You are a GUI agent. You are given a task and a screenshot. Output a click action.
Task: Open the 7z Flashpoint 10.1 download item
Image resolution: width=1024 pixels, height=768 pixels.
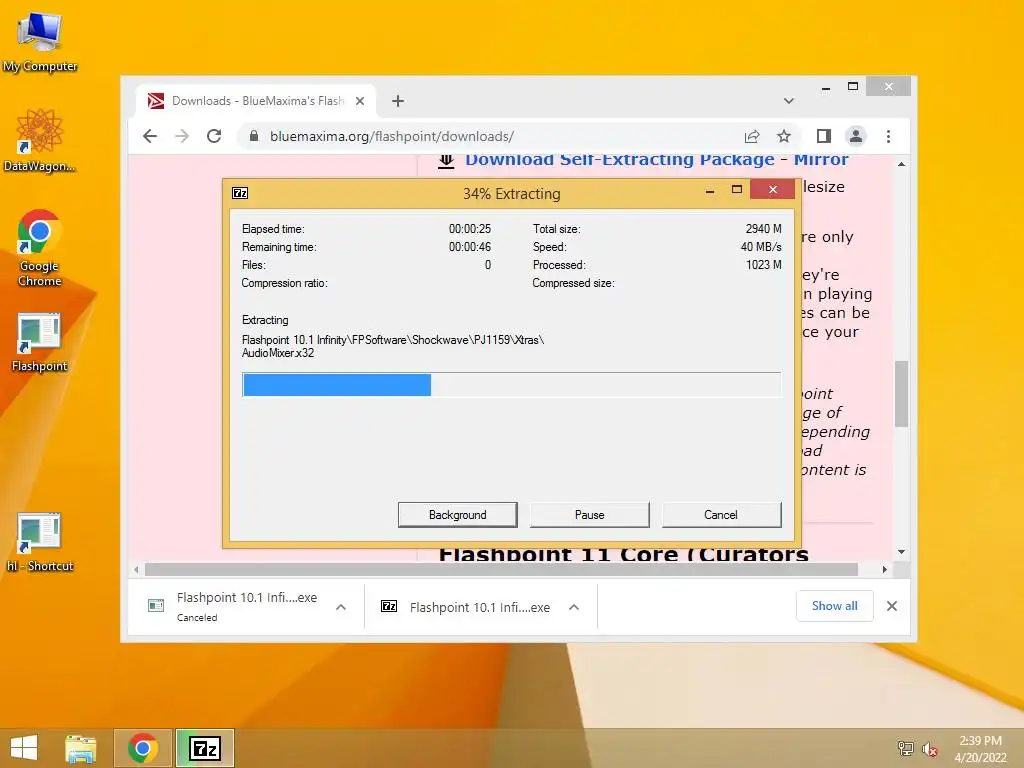466,607
